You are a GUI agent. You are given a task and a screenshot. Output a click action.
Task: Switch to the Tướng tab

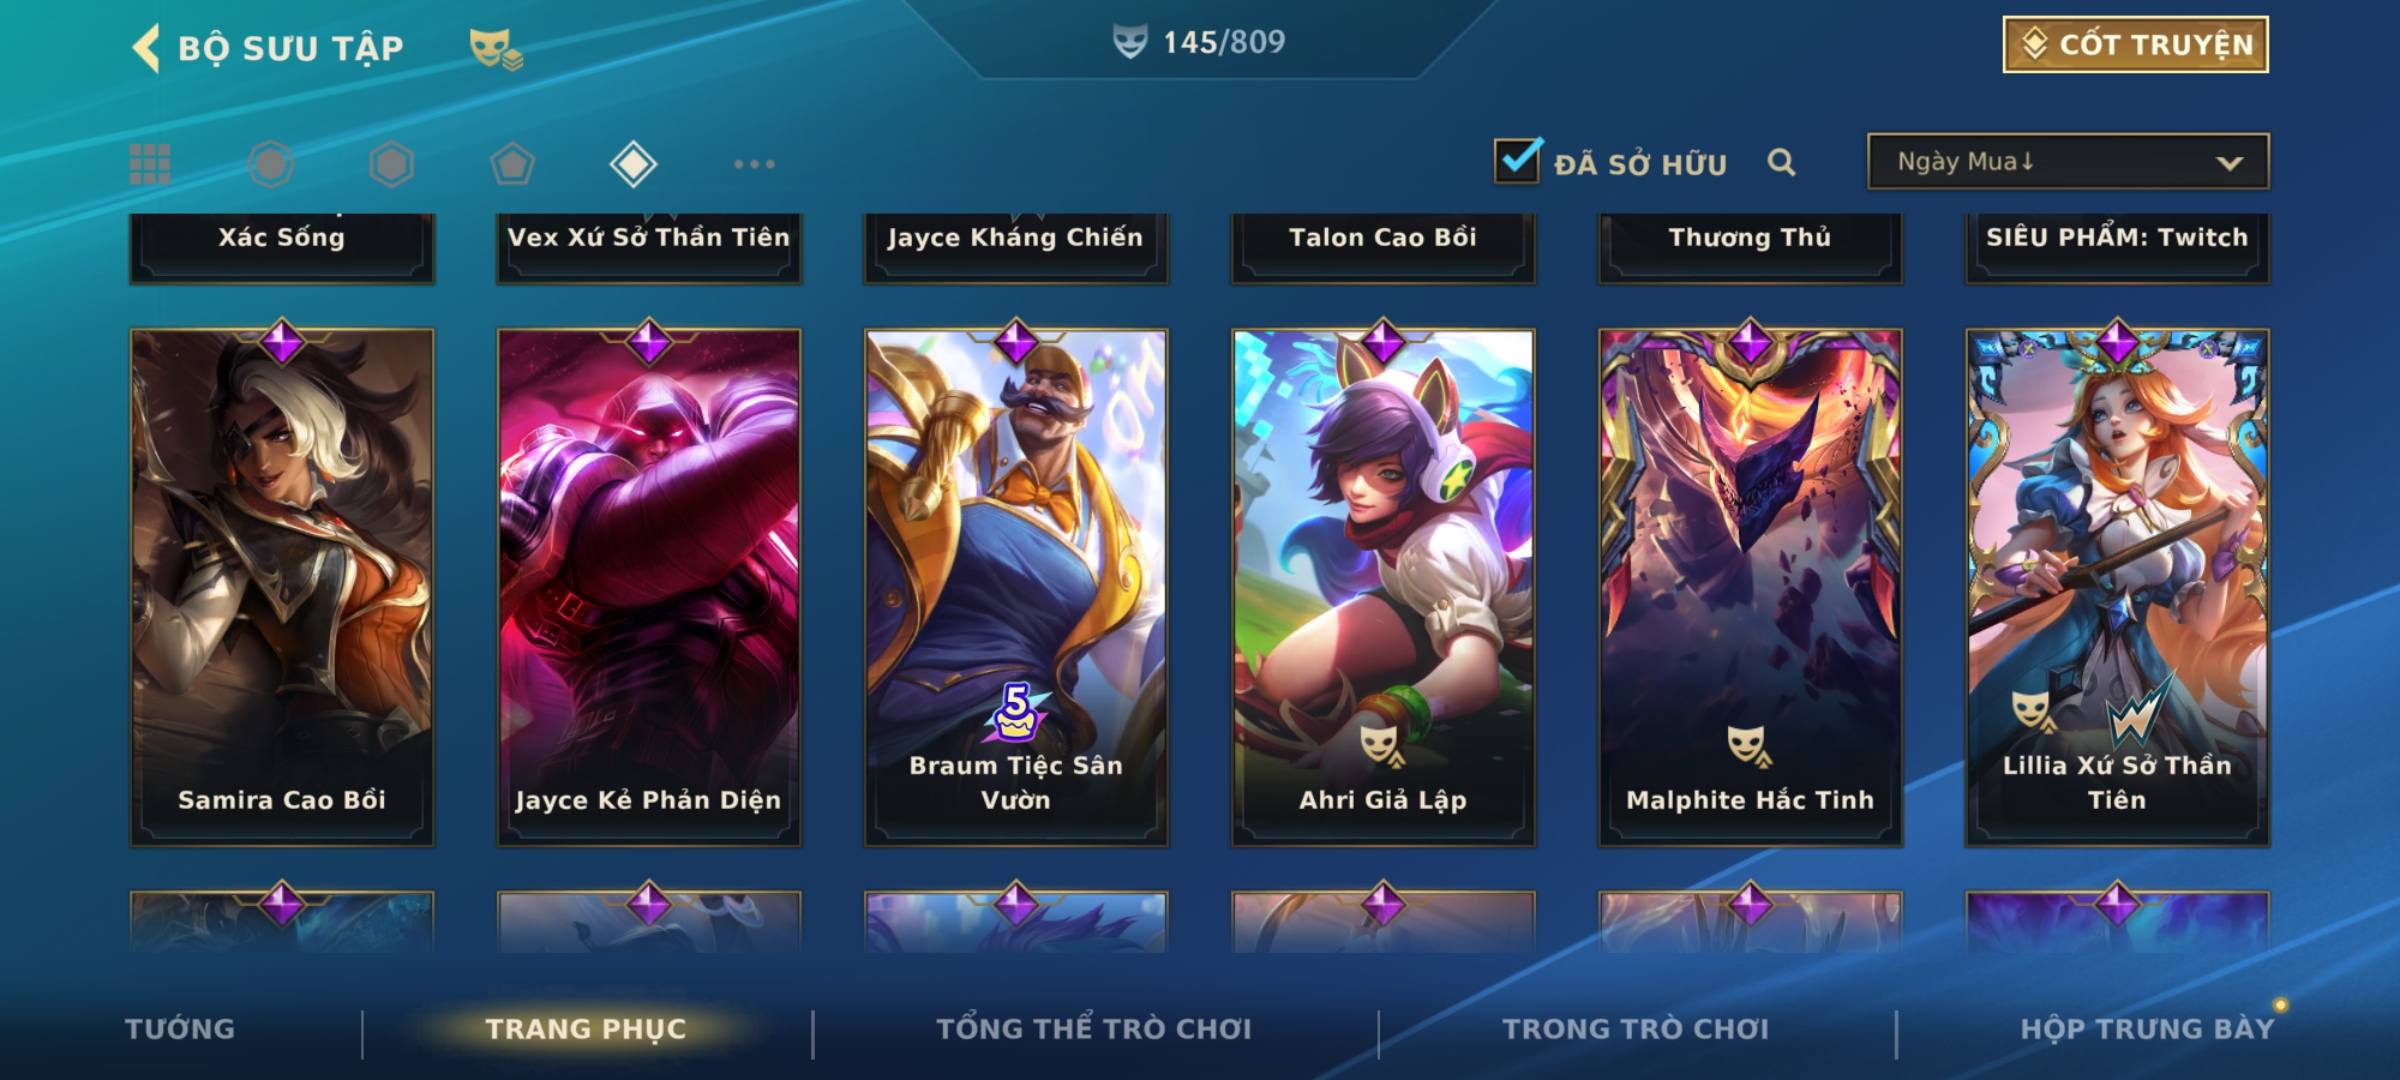coord(180,1029)
